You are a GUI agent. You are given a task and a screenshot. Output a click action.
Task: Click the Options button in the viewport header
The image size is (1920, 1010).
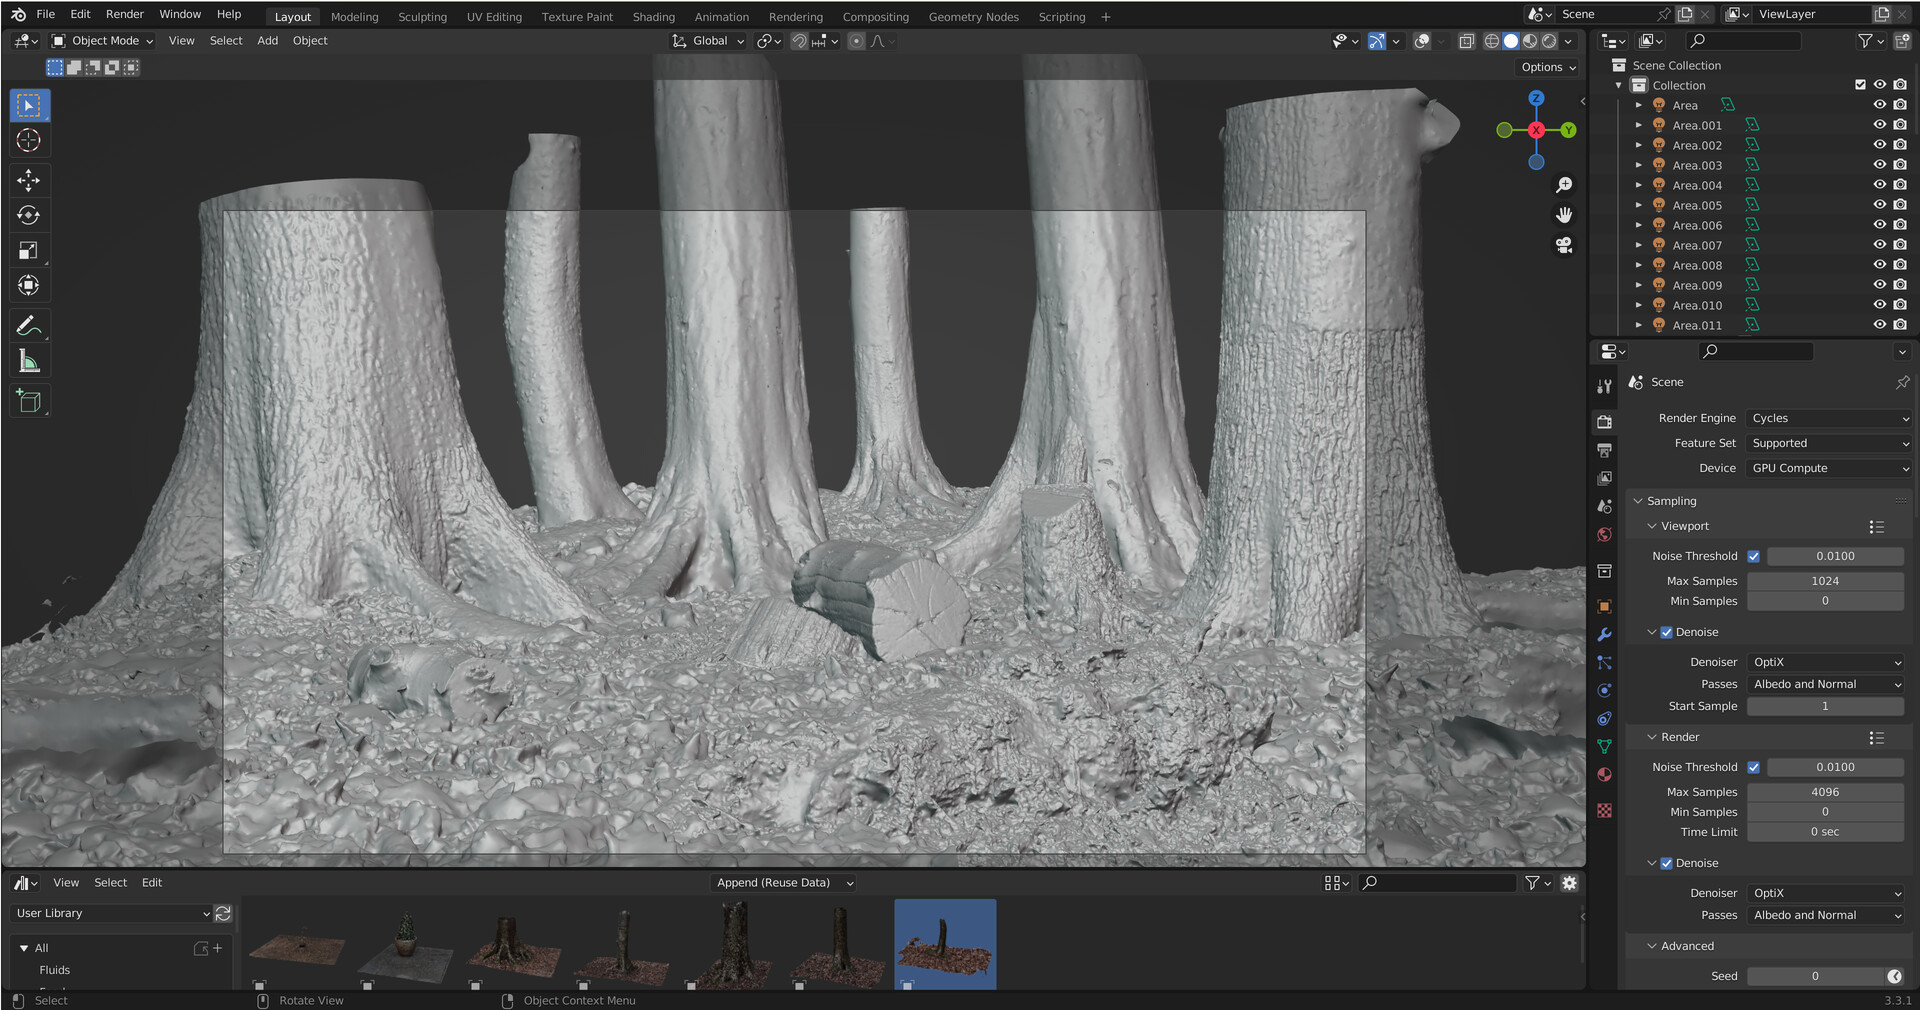pos(1546,67)
